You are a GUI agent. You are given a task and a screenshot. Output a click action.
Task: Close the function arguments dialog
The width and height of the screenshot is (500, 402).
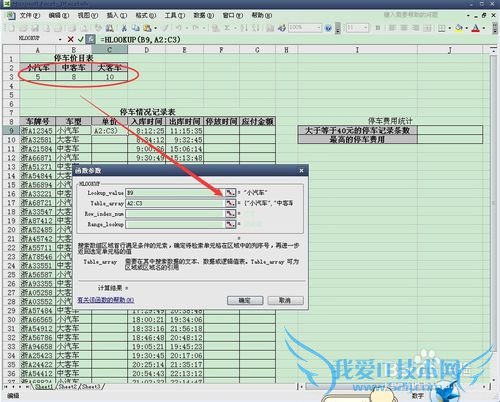tap(301, 170)
